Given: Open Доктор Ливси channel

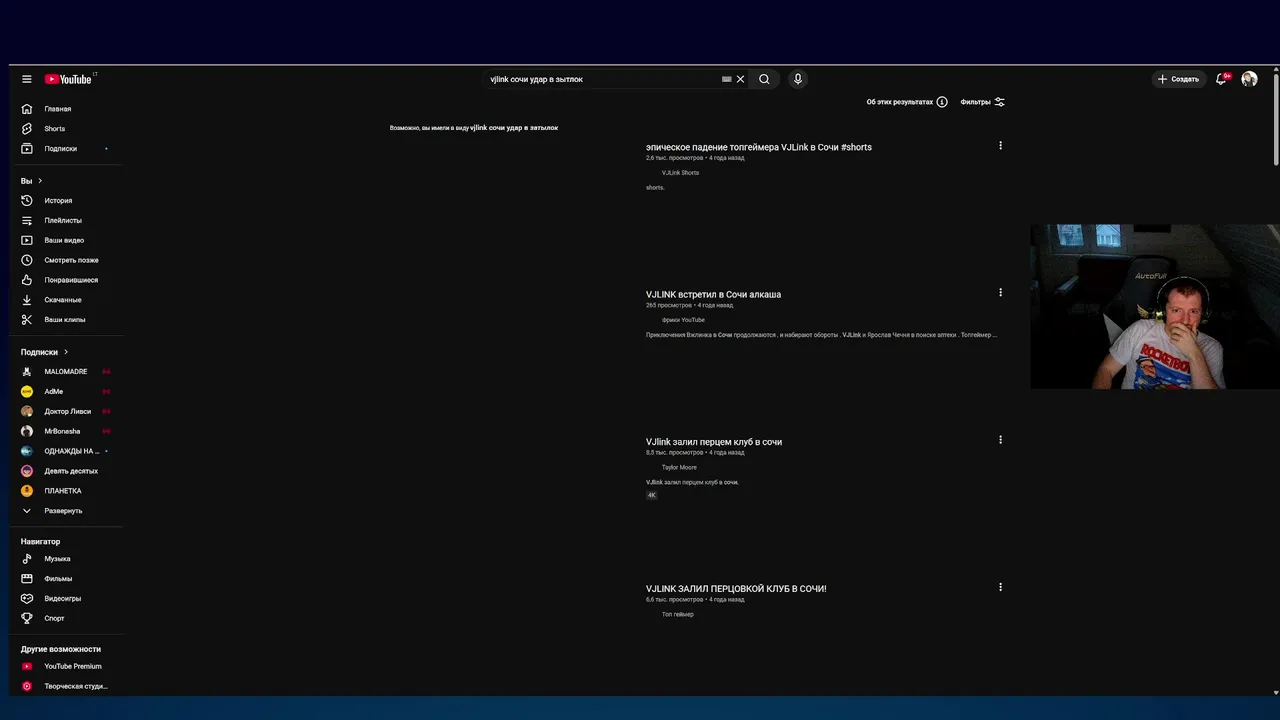Looking at the screenshot, I should (x=66, y=411).
